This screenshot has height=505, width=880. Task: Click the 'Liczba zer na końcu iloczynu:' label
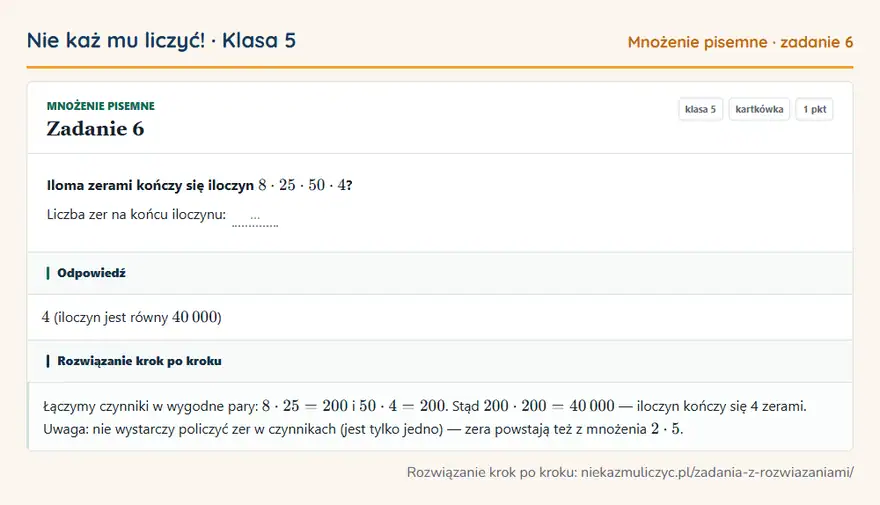click(136, 214)
